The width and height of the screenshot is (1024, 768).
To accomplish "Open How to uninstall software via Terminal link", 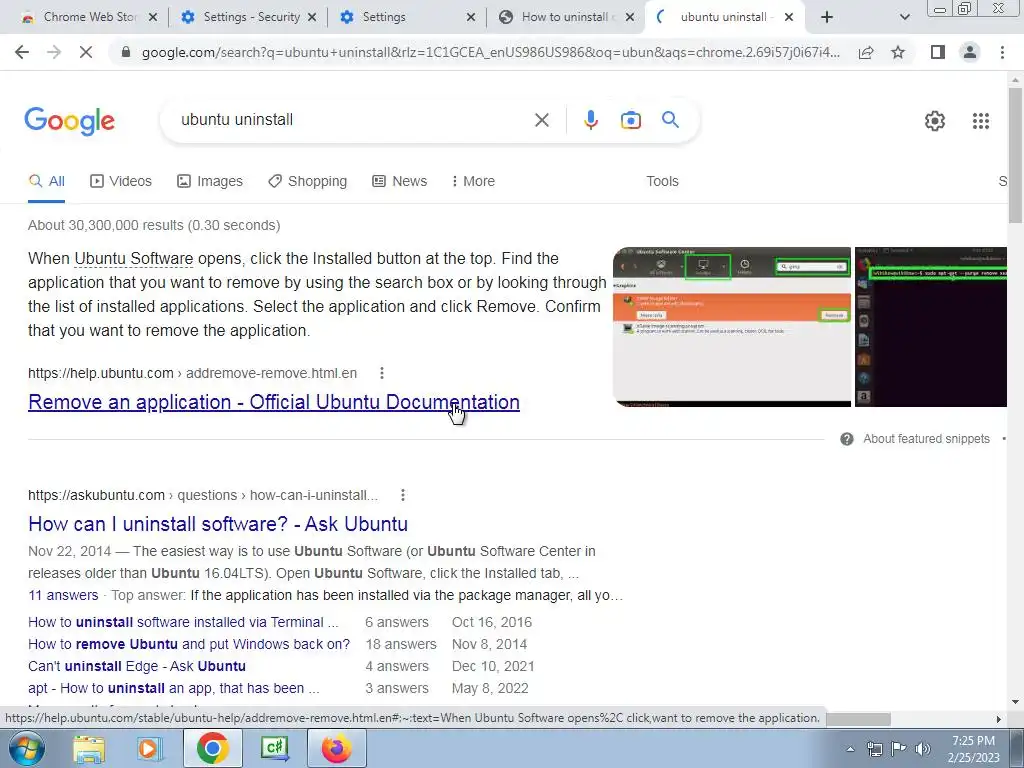I will pyautogui.click(x=184, y=622).
